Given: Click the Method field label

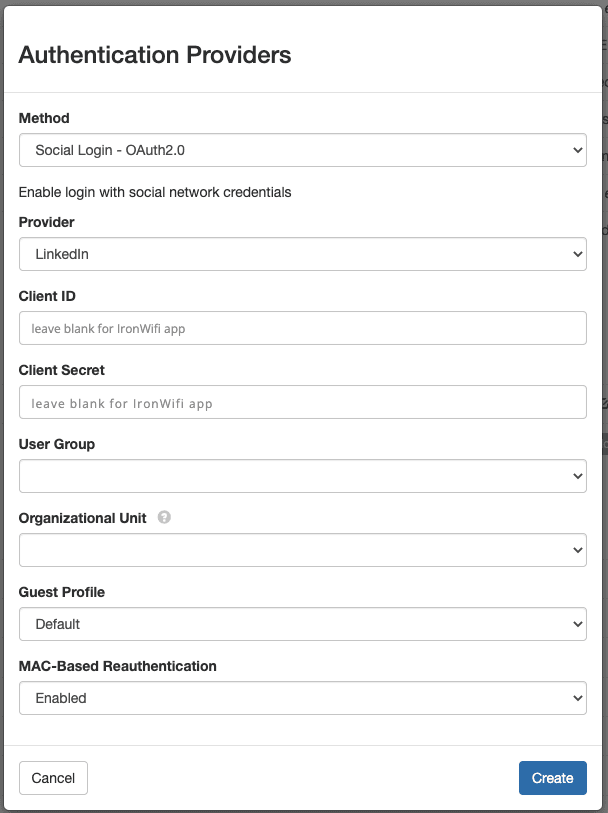Looking at the screenshot, I should (x=44, y=118).
